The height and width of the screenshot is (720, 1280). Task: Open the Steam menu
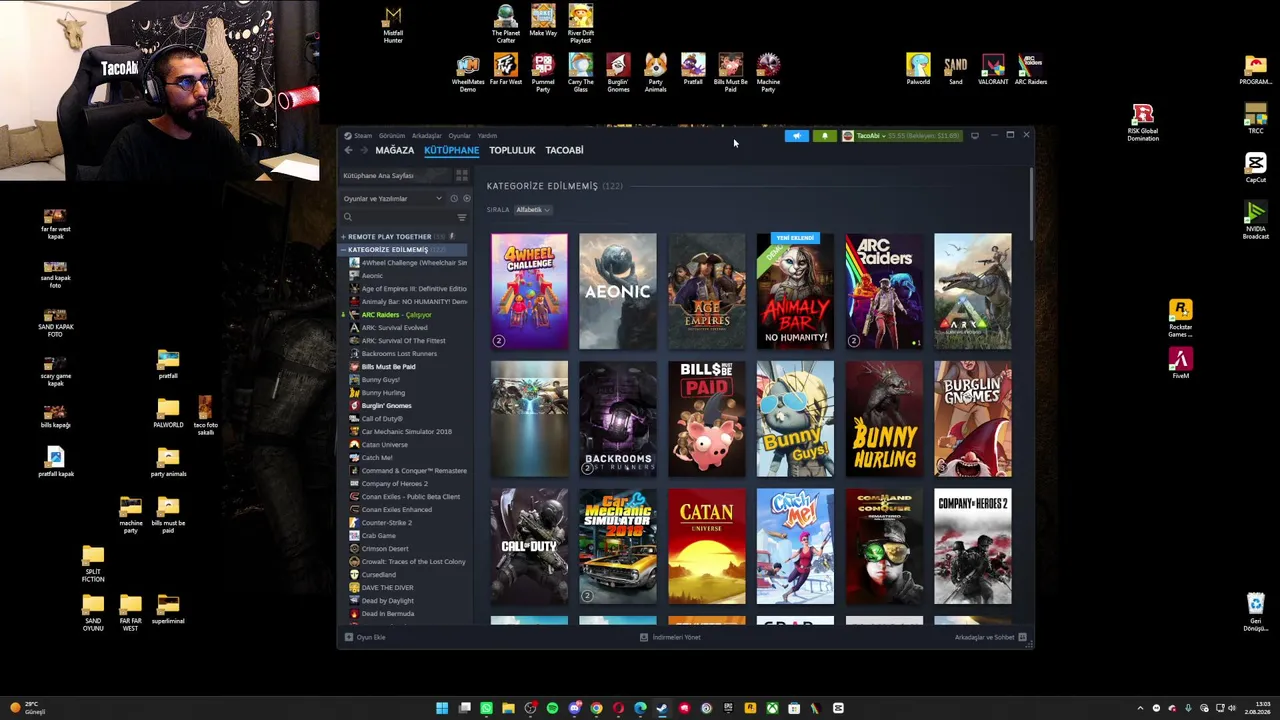pos(361,136)
